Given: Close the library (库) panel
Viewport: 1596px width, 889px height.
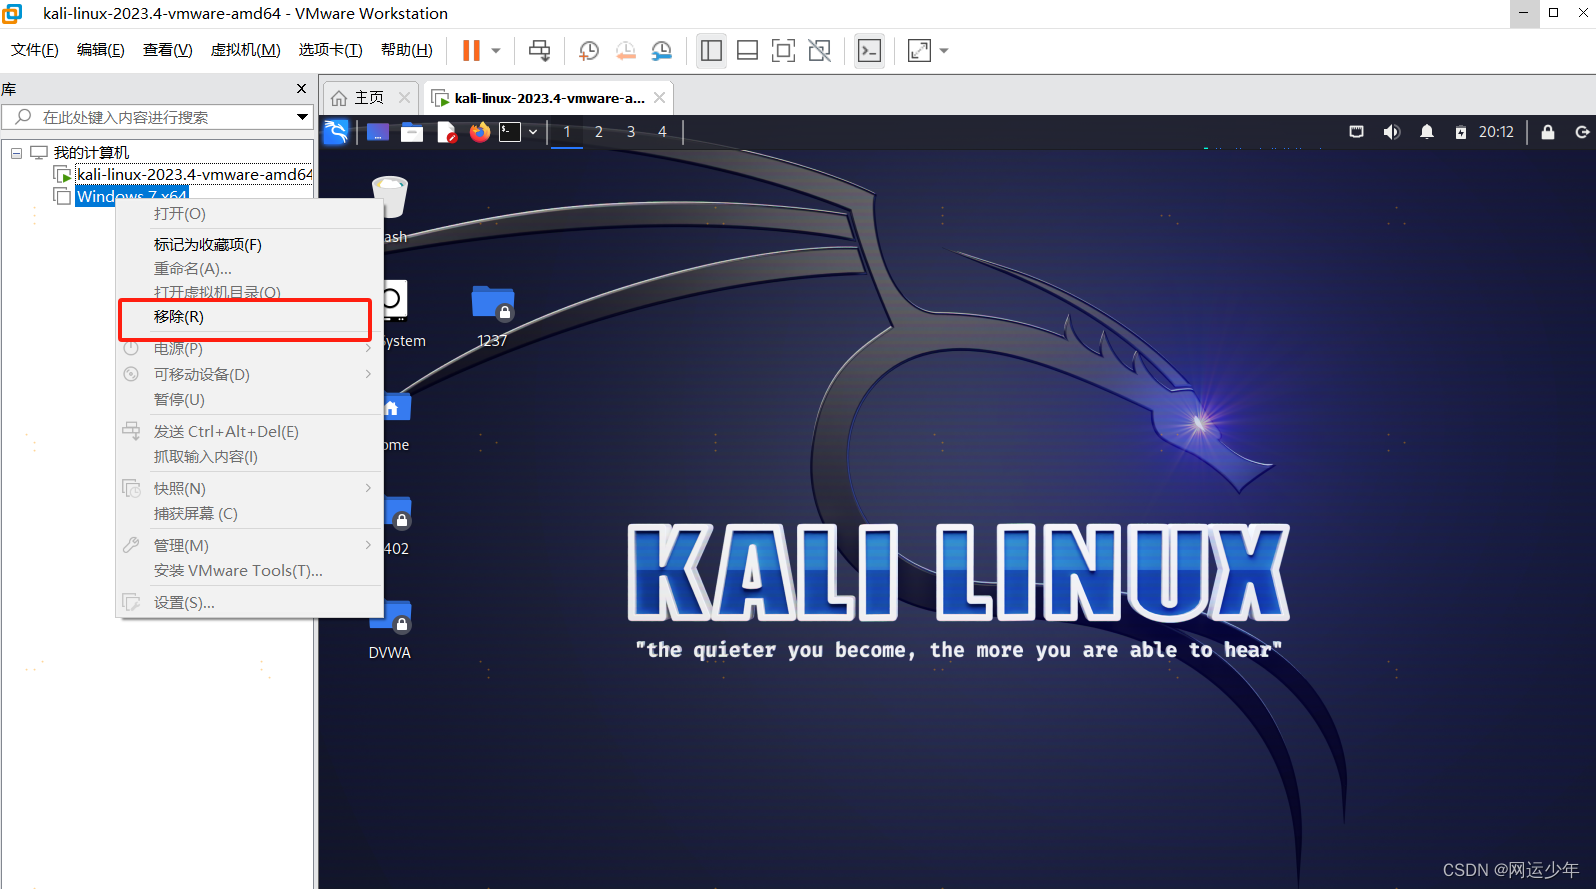Looking at the screenshot, I should 301,89.
